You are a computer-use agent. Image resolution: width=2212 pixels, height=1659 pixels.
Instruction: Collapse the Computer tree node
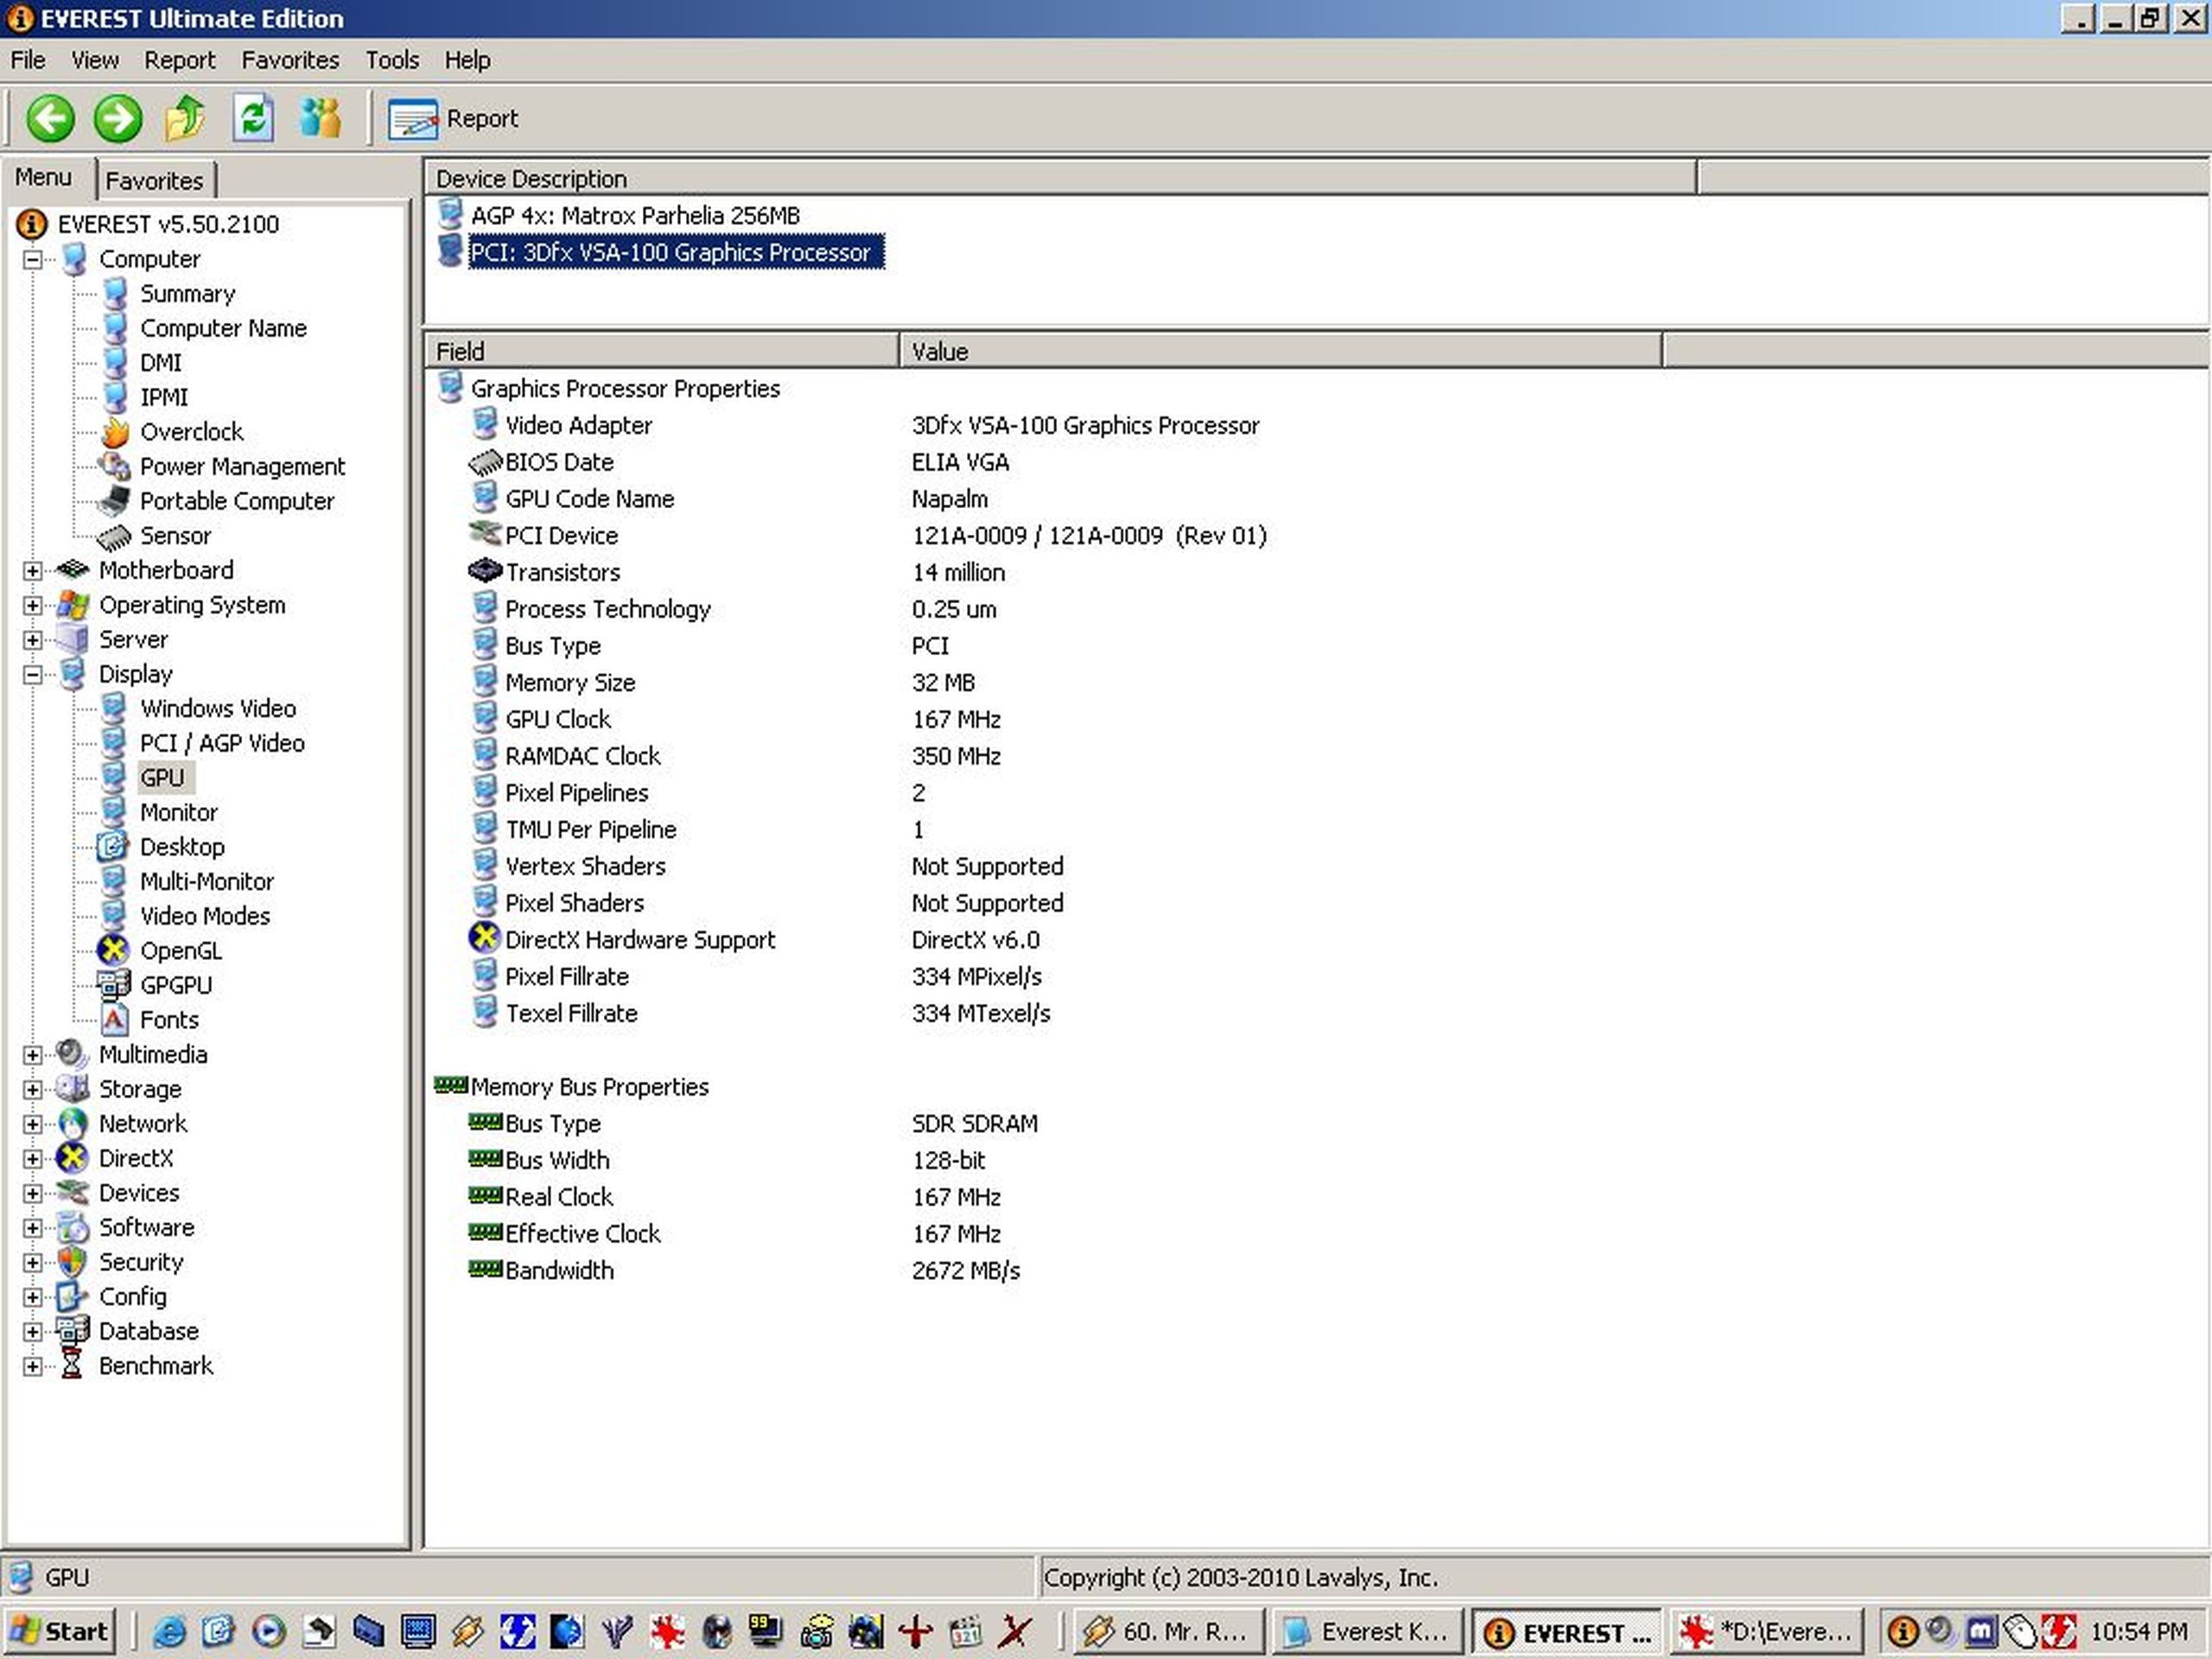pyautogui.click(x=33, y=260)
